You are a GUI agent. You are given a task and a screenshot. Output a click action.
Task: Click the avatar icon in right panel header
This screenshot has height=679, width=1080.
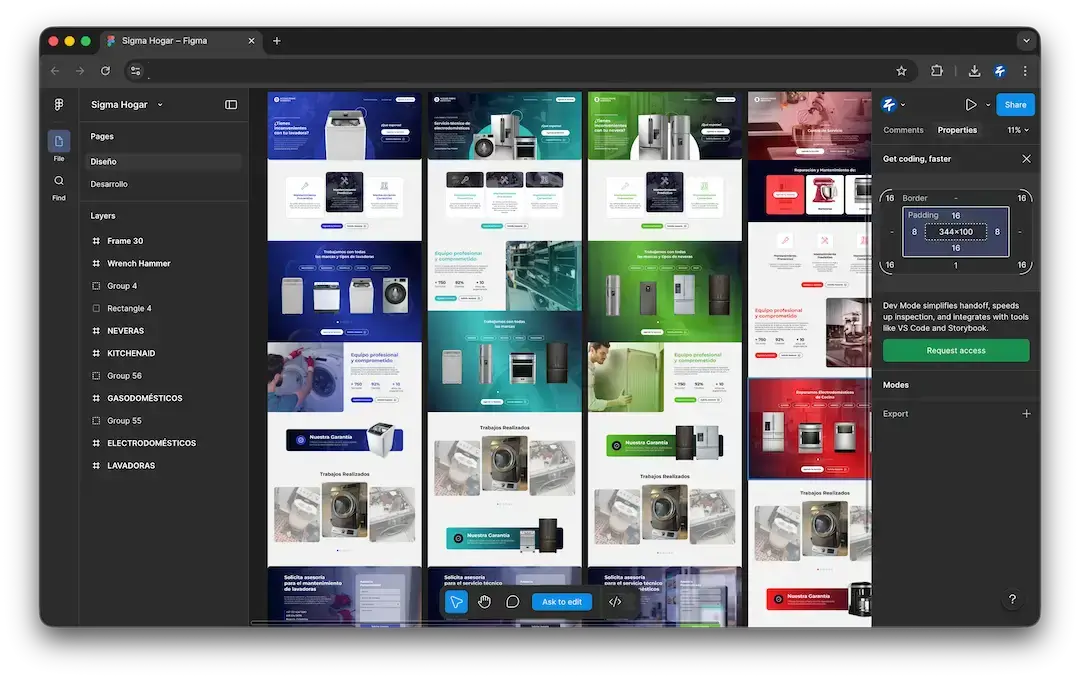click(x=889, y=105)
